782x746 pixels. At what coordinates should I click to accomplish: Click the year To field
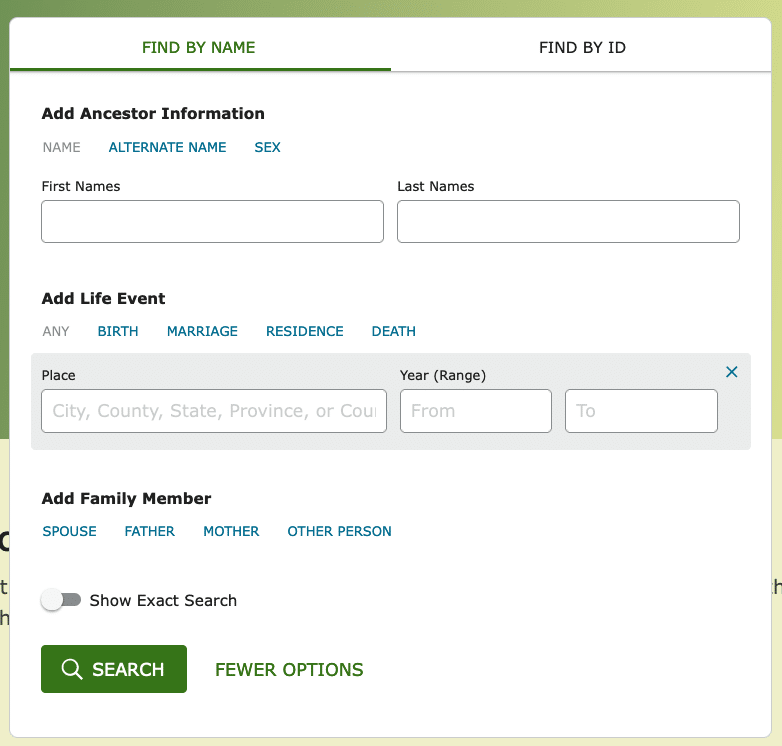coord(641,411)
